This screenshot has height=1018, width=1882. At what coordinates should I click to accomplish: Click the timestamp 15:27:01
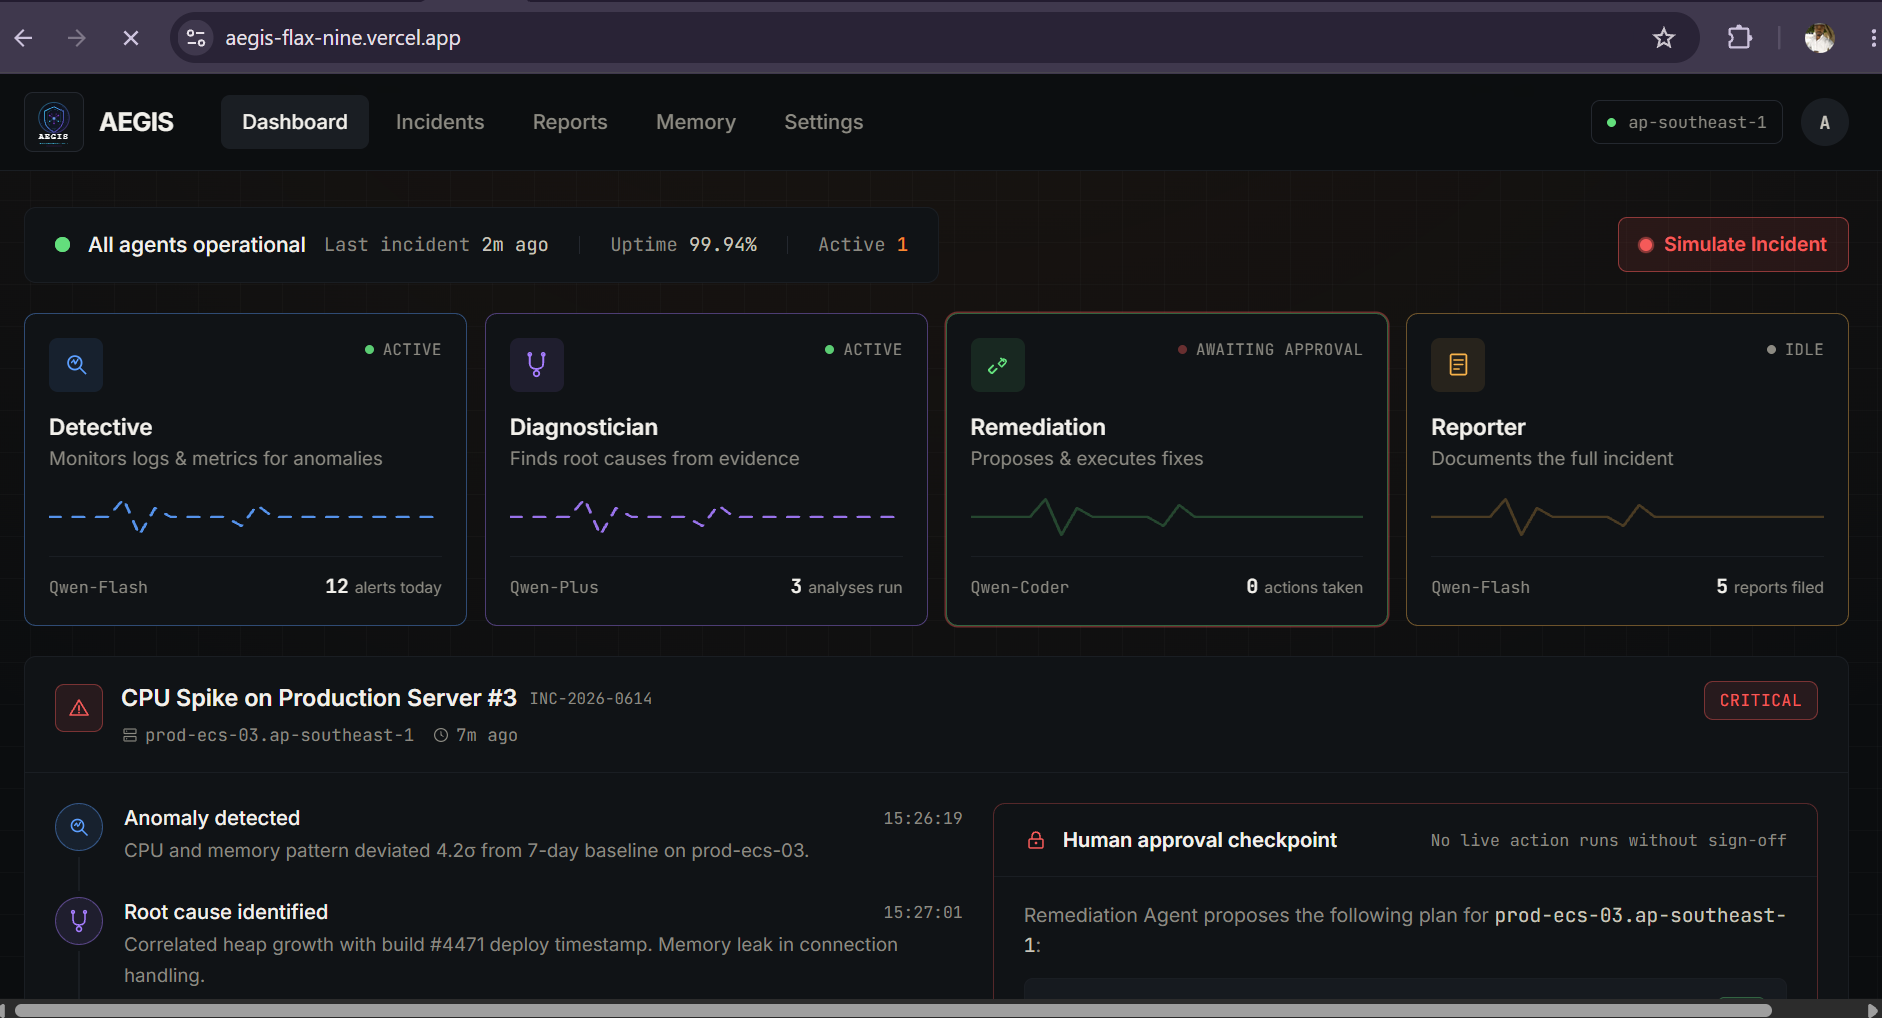pyautogui.click(x=923, y=913)
